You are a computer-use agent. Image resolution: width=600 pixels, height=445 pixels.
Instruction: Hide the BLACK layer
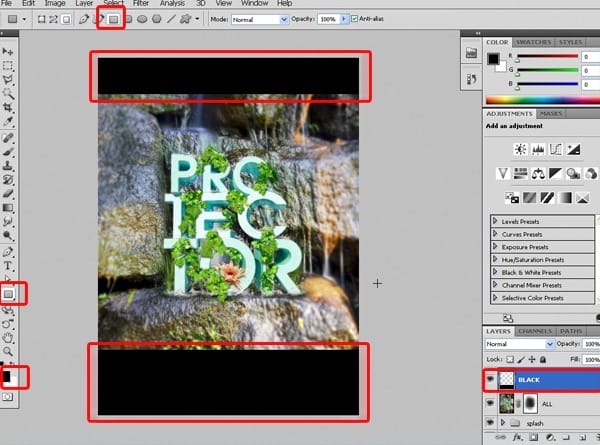490,379
